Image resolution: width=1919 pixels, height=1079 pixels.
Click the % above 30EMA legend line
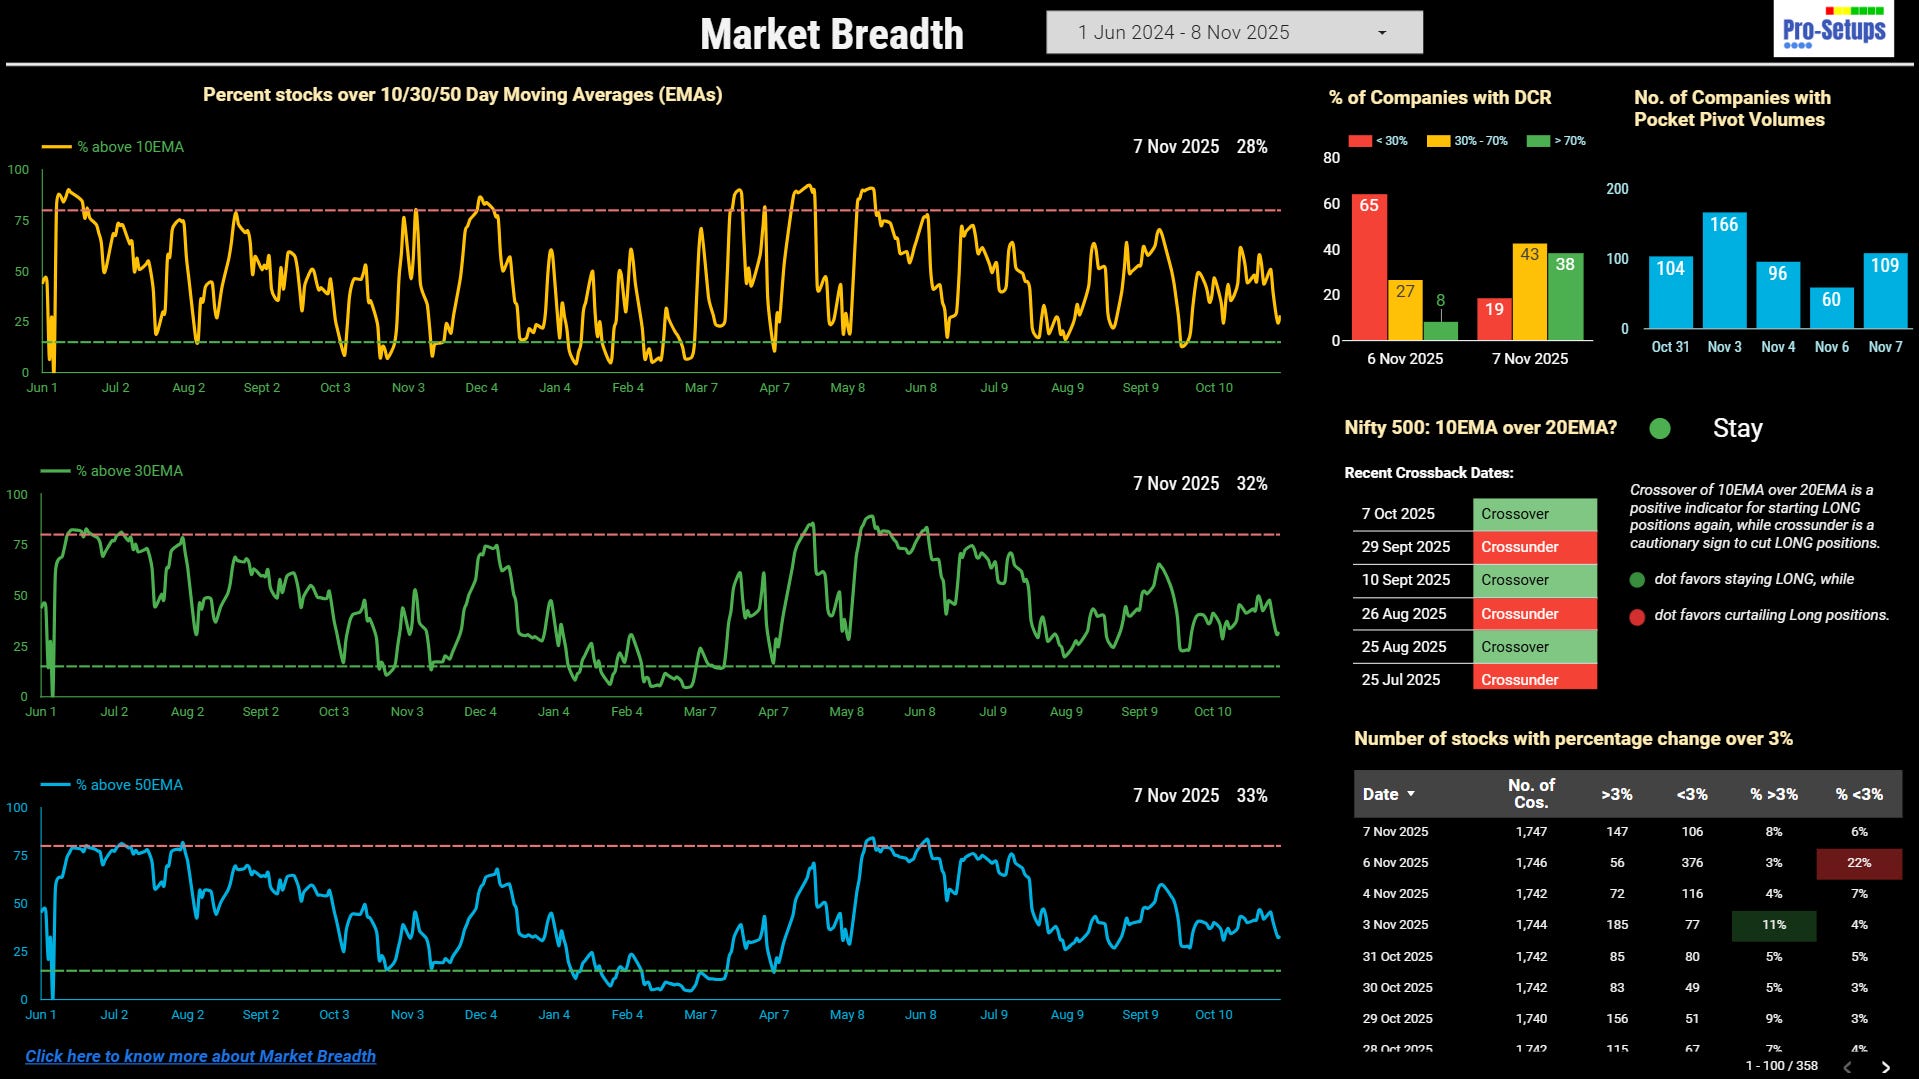(x=56, y=471)
